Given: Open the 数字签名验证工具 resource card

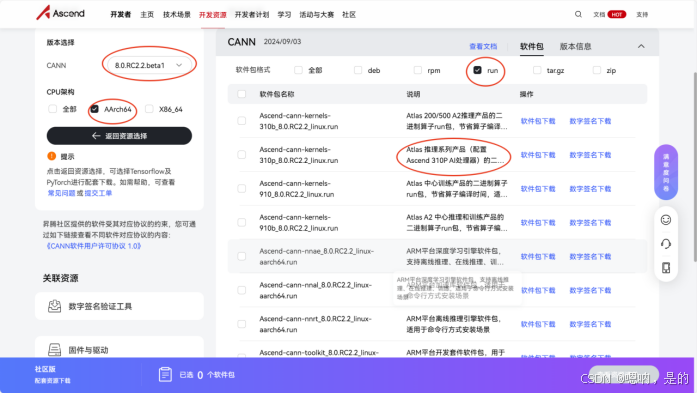Looking at the screenshot, I should pyautogui.click(x=119, y=306).
